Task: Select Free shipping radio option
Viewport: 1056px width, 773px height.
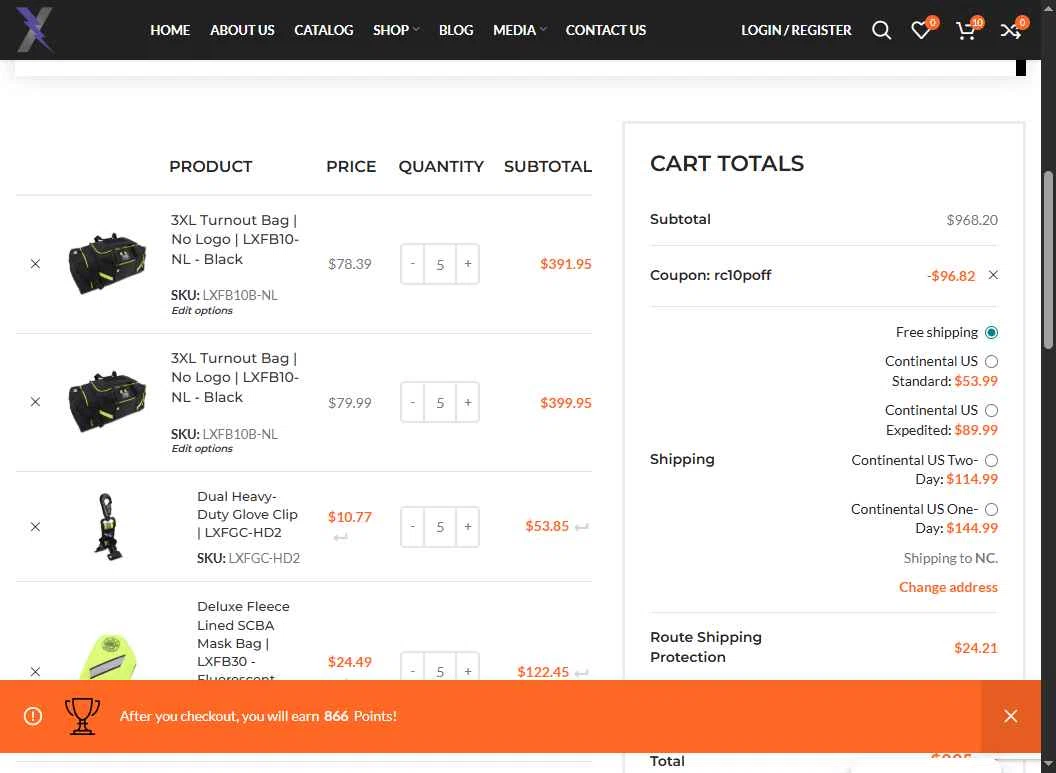Action: point(991,333)
